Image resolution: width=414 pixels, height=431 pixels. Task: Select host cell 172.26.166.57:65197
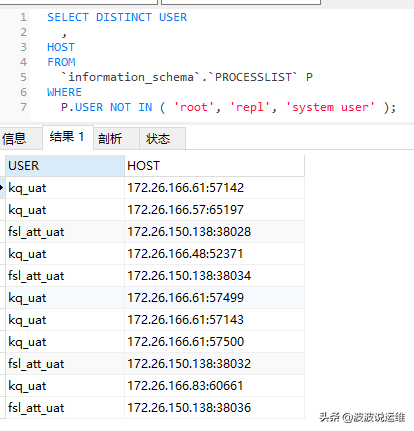point(214,210)
